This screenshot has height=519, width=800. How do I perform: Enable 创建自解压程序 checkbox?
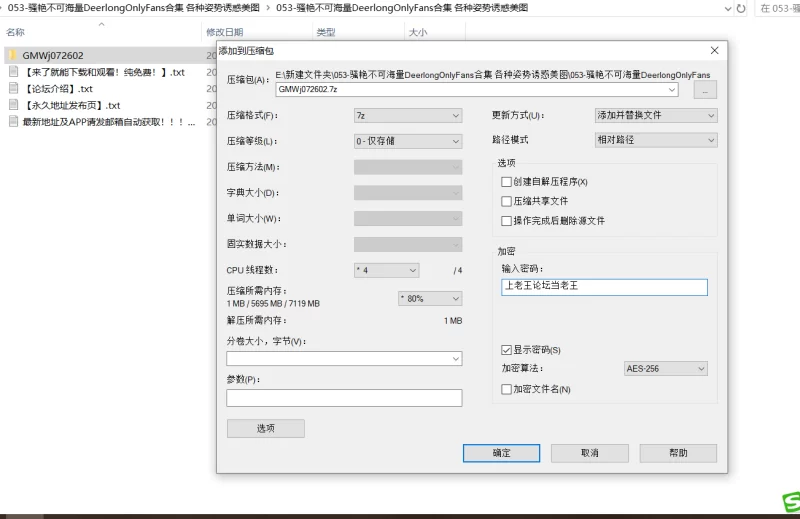tap(506, 182)
